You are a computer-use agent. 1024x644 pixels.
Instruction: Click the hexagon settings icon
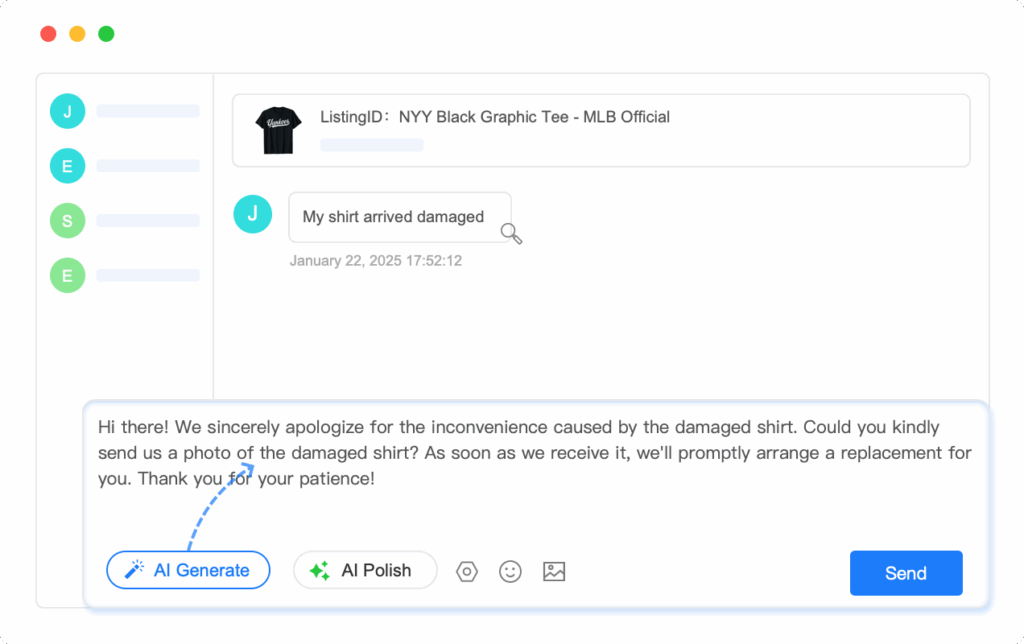pyautogui.click(x=466, y=571)
